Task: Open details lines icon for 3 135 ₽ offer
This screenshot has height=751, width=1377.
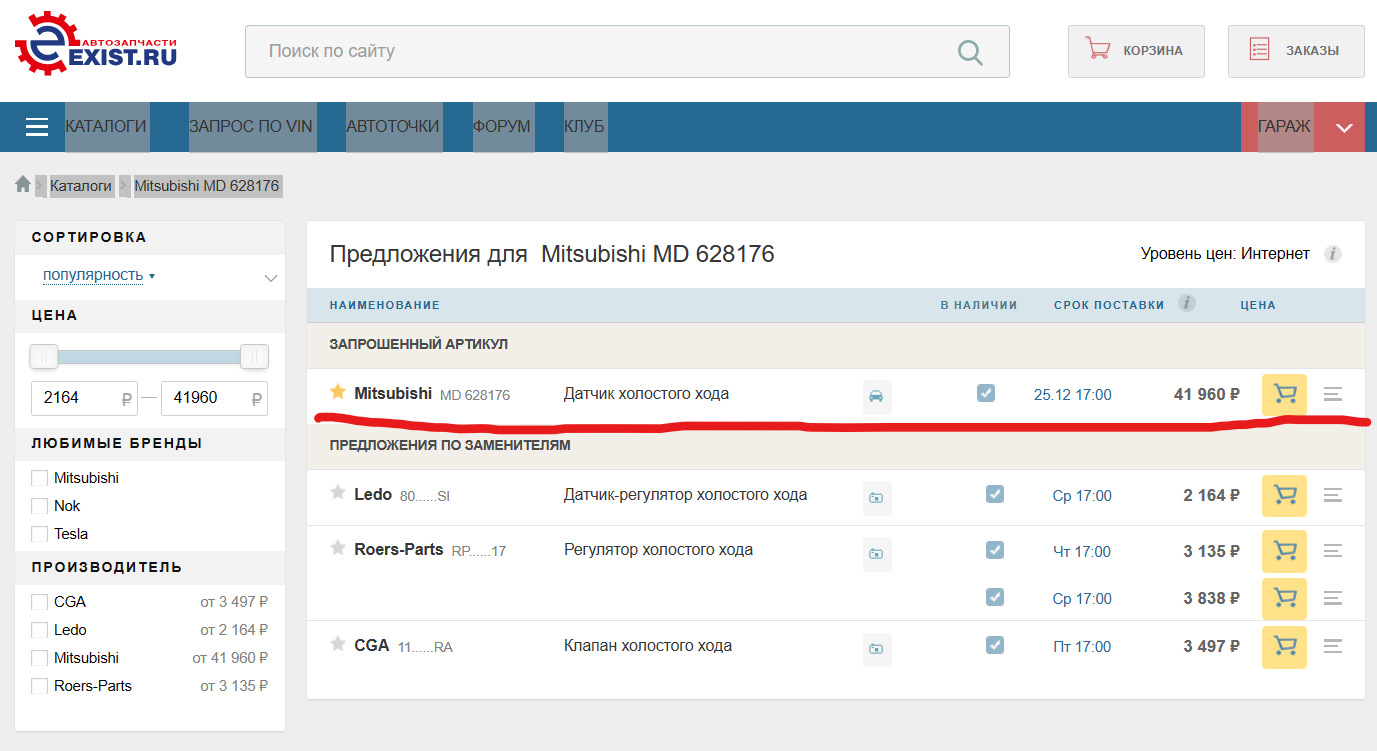Action: 1333,551
